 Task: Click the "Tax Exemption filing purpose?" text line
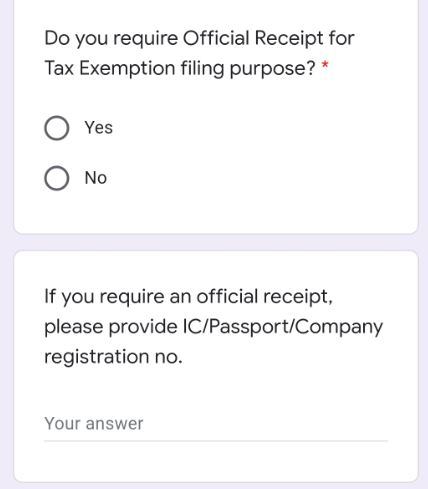(x=180, y=69)
